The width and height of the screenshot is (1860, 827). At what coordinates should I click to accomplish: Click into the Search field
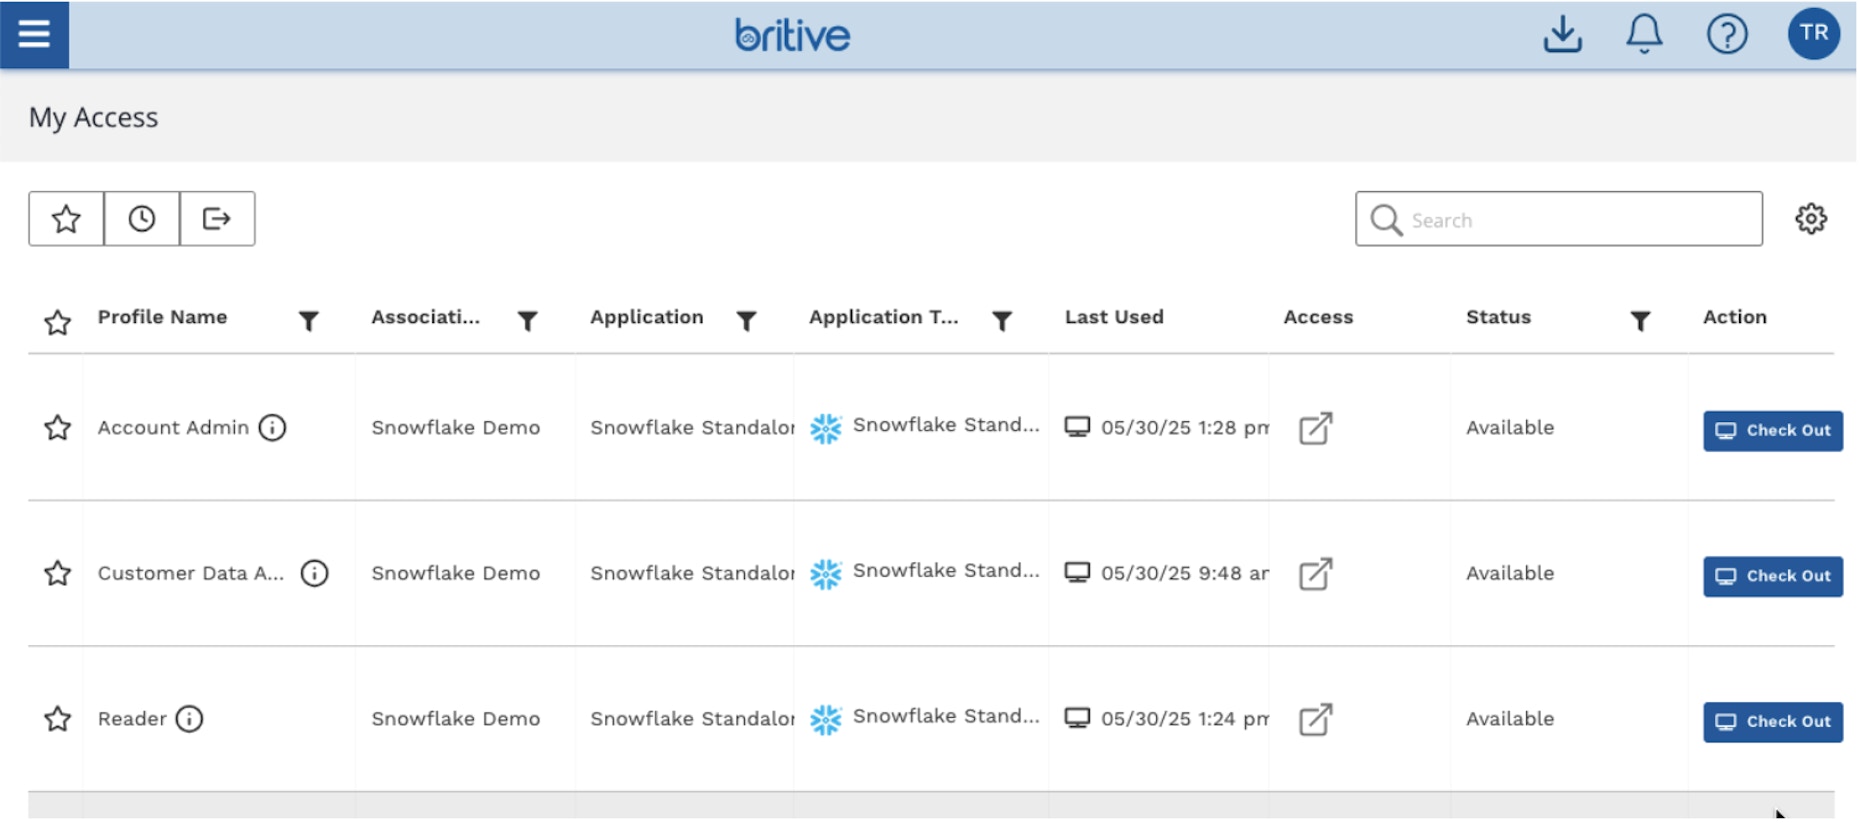pos(1559,219)
